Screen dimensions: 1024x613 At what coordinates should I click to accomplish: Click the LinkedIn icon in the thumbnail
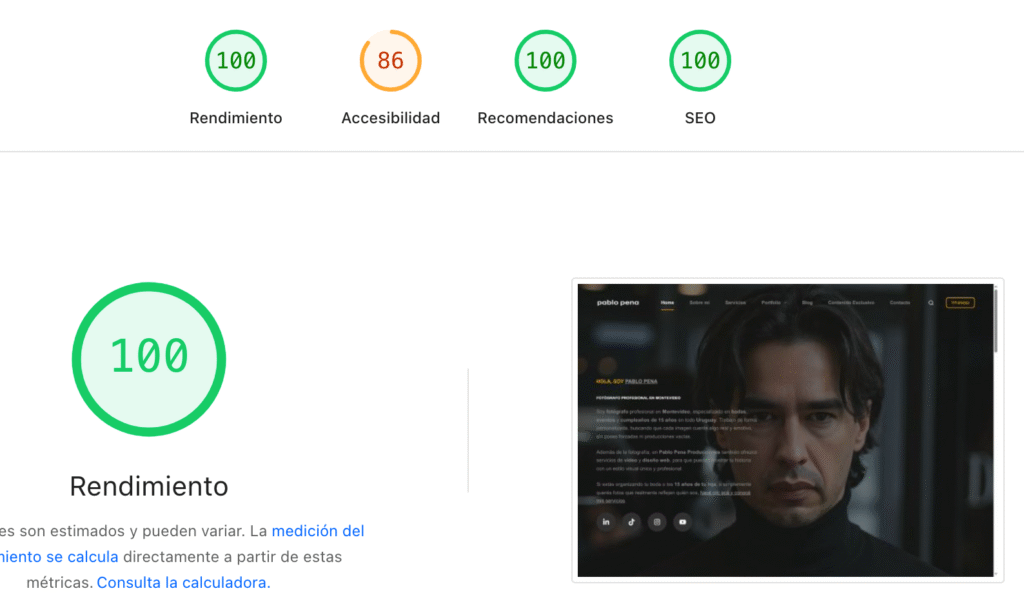click(606, 522)
